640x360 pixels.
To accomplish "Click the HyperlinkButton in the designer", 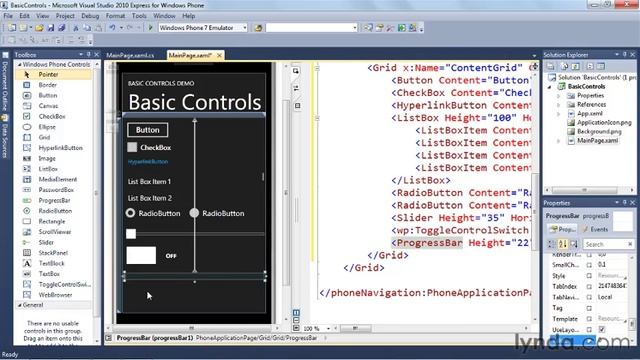I will pos(148,162).
